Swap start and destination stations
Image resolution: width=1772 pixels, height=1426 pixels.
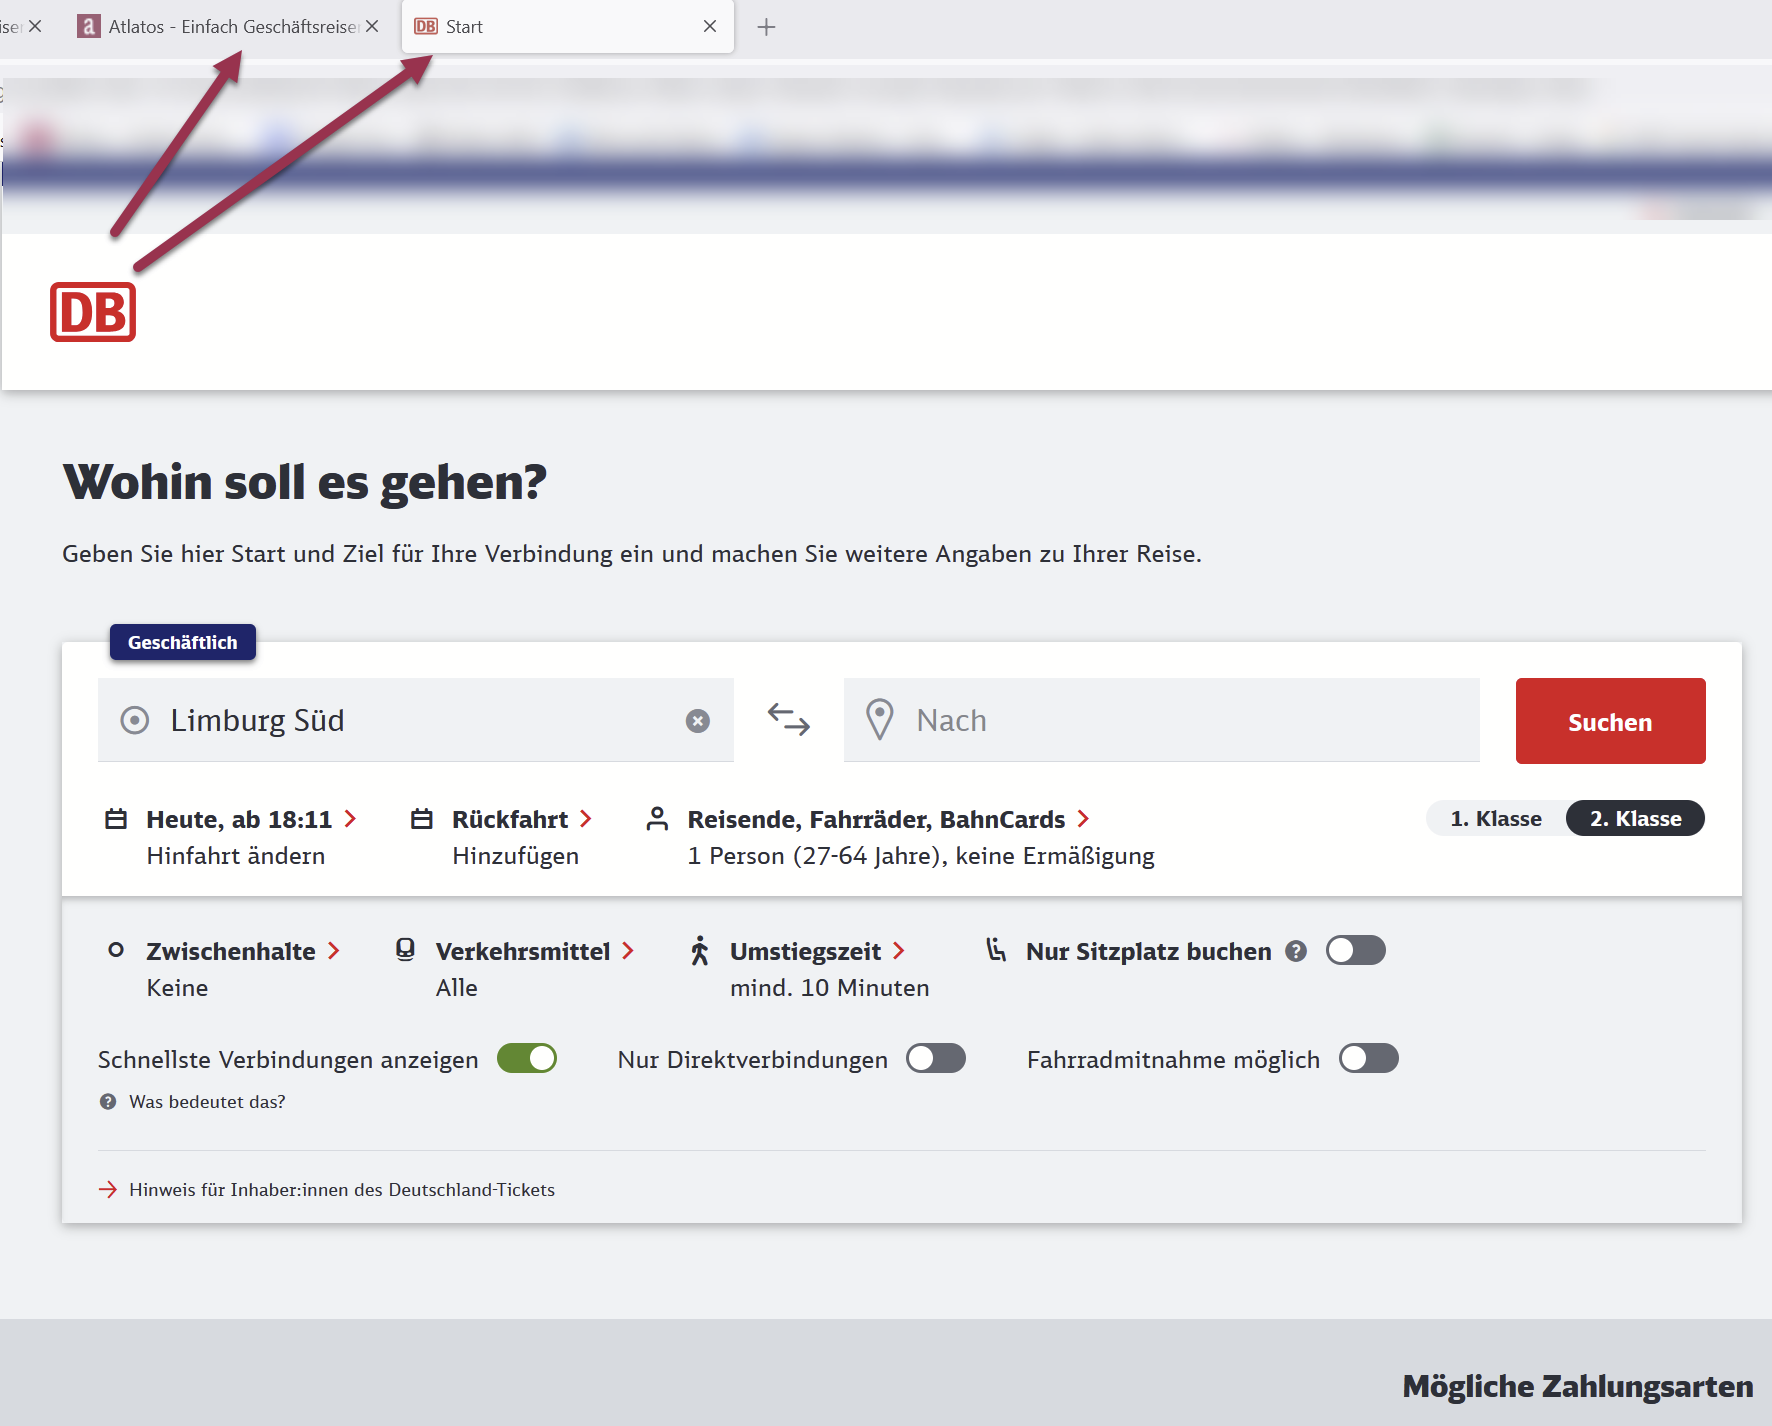point(789,720)
